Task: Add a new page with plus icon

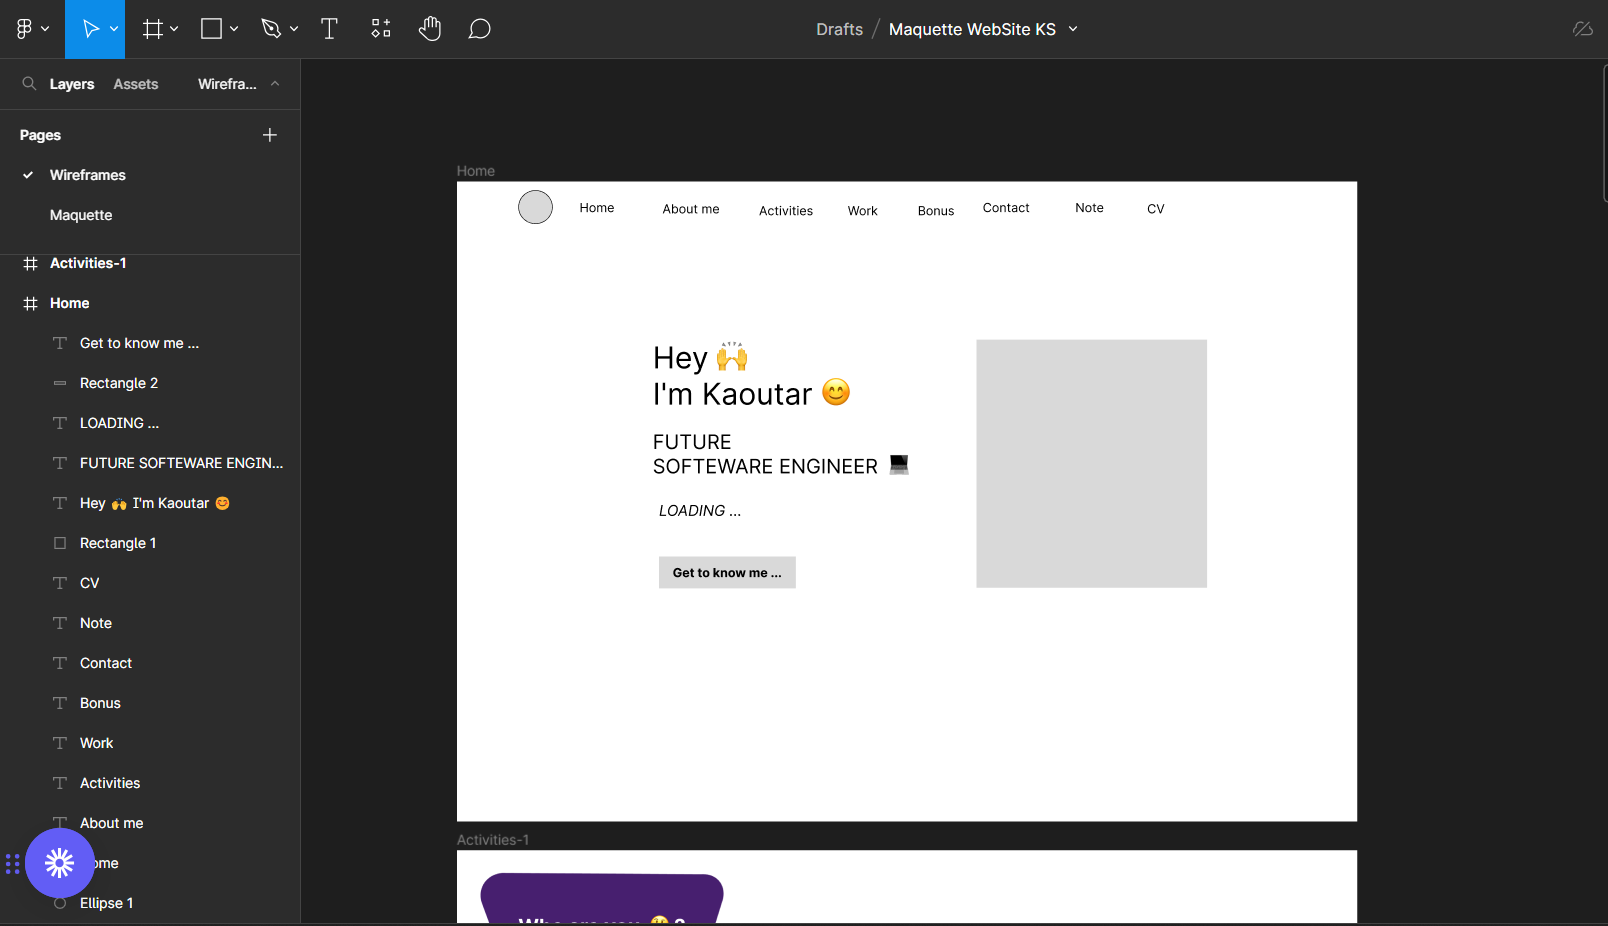Action: tap(270, 135)
